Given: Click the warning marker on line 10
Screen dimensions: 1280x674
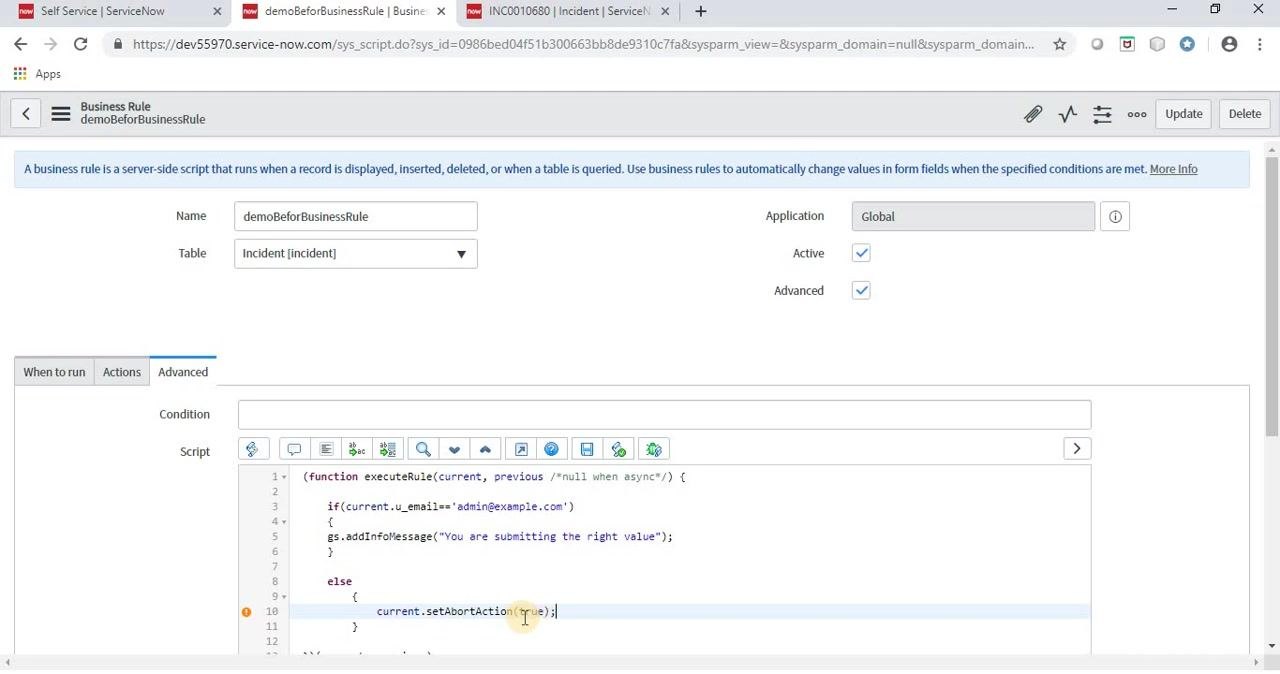Looking at the screenshot, I should click(246, 612).
